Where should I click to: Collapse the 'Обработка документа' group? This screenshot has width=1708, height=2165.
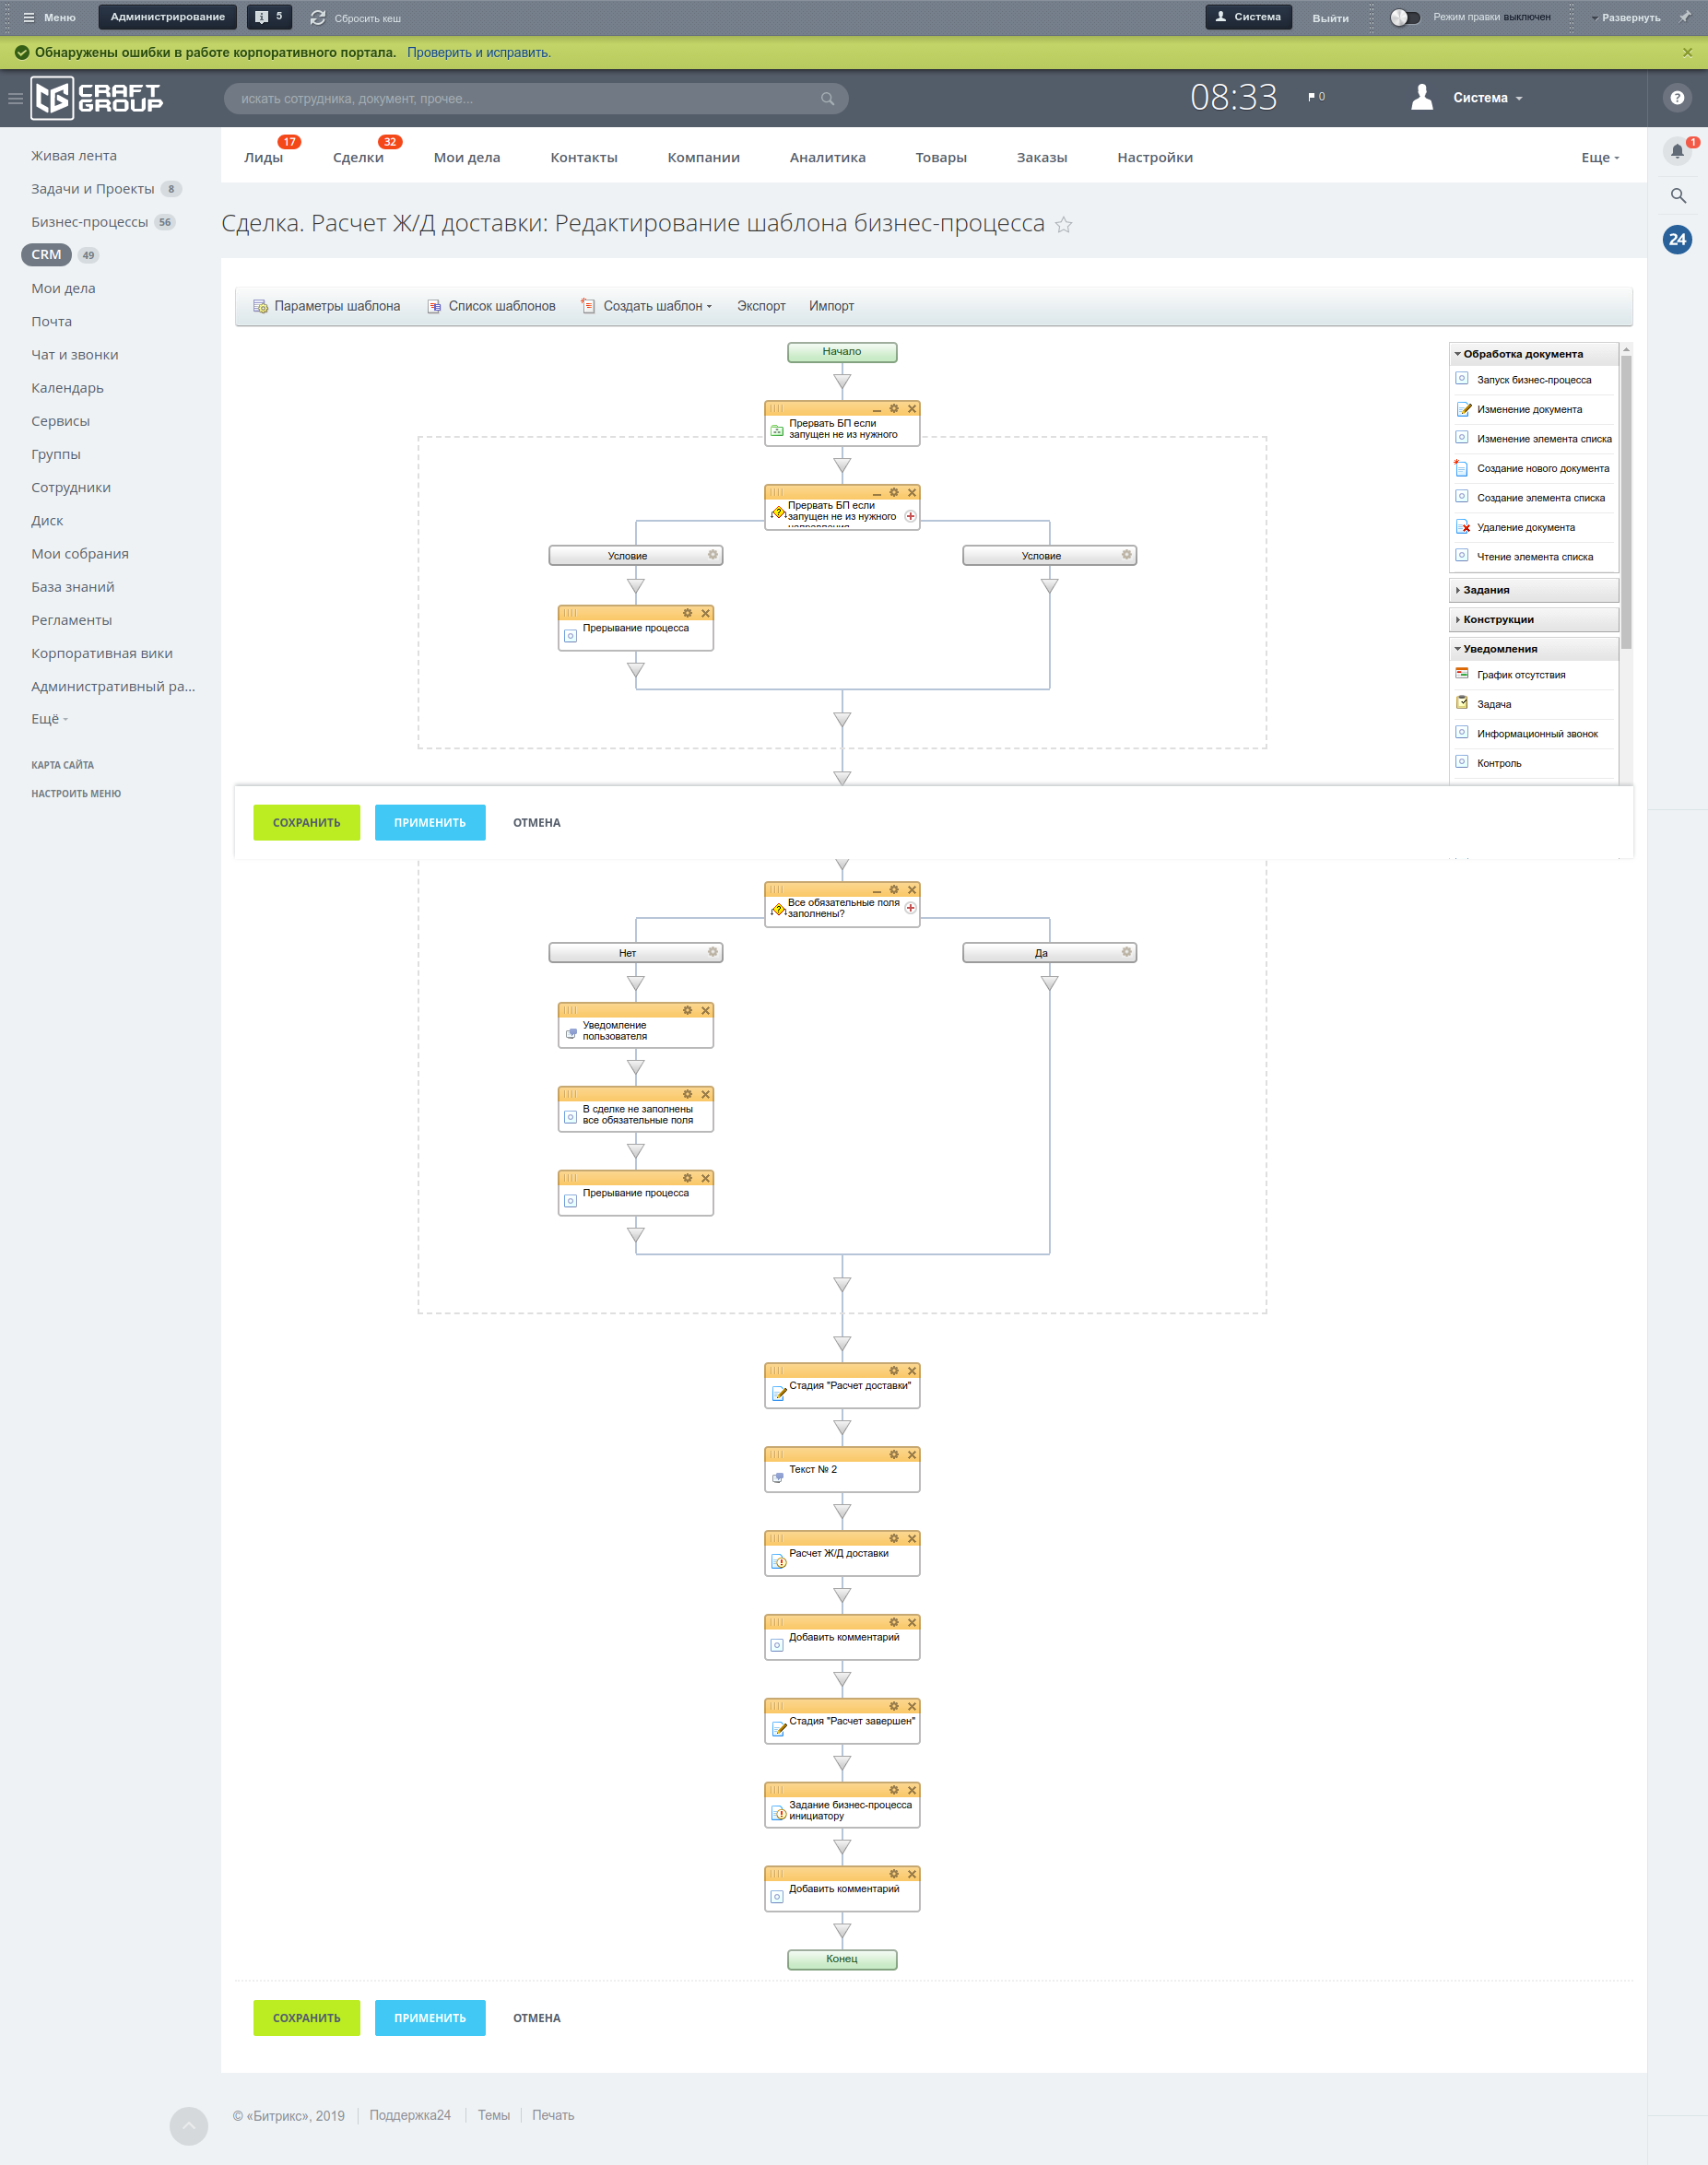click(x=1521, y=354)
